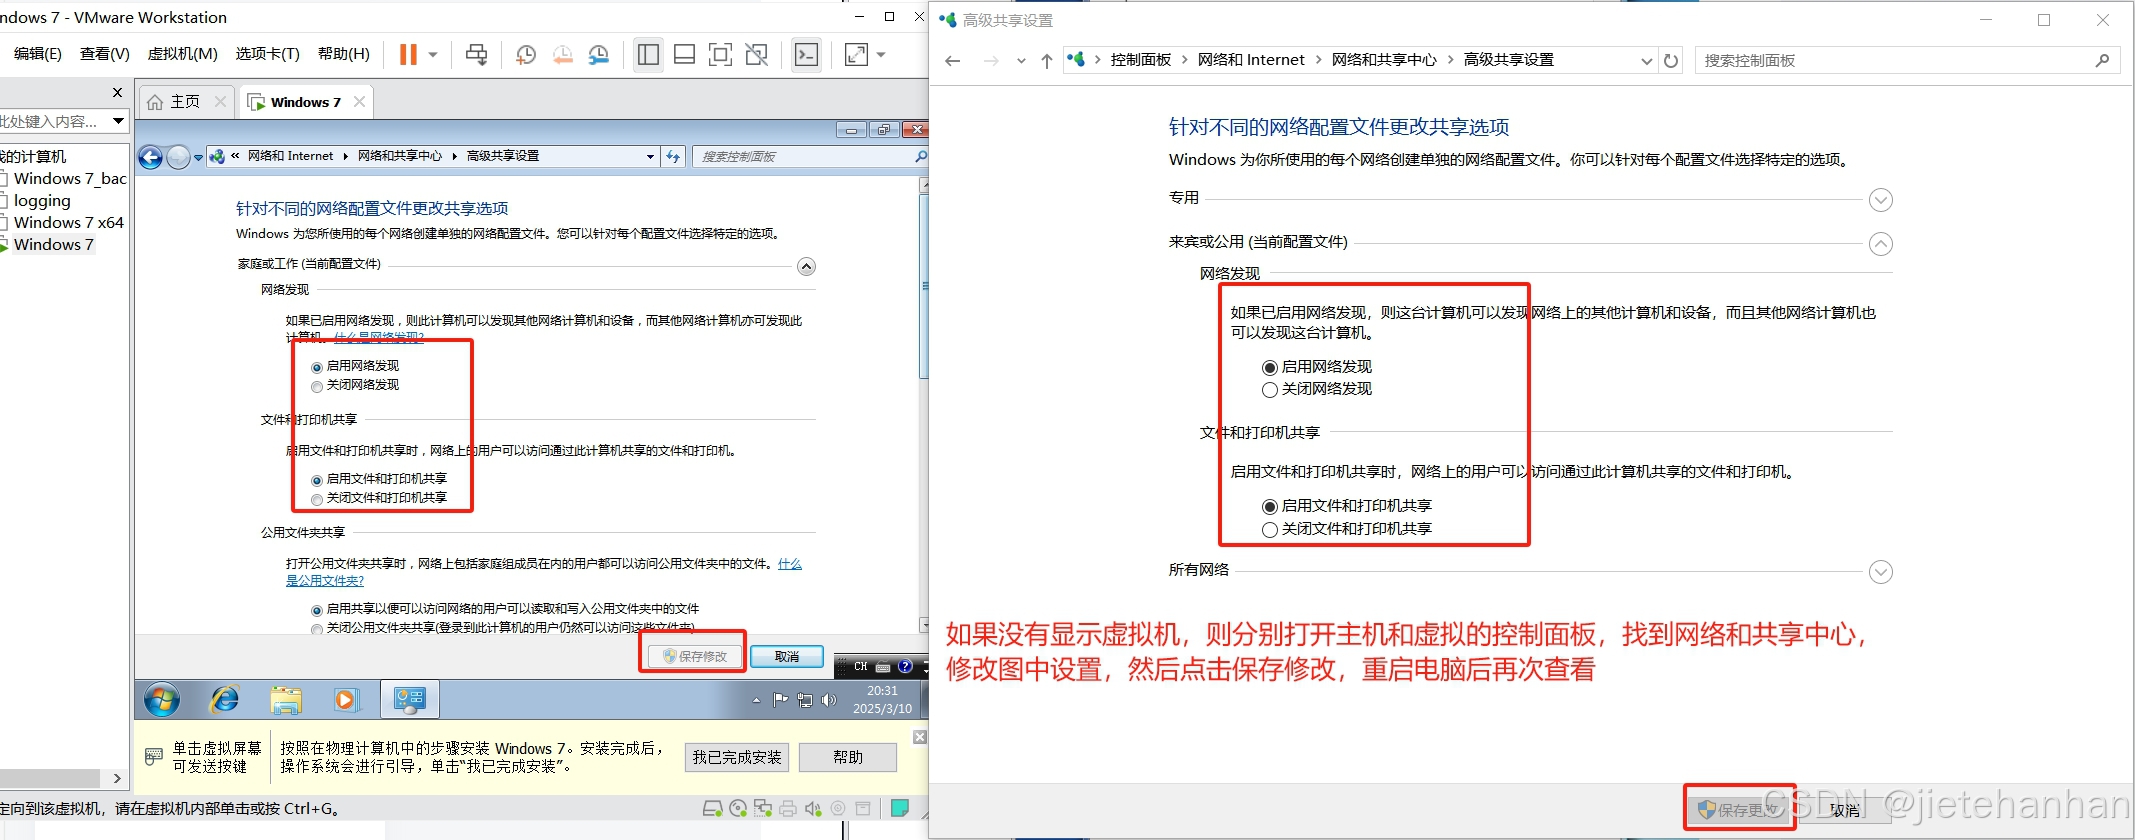
Task: Toggle the thumbnail bar view icon
Action: (x=684, y=54)
